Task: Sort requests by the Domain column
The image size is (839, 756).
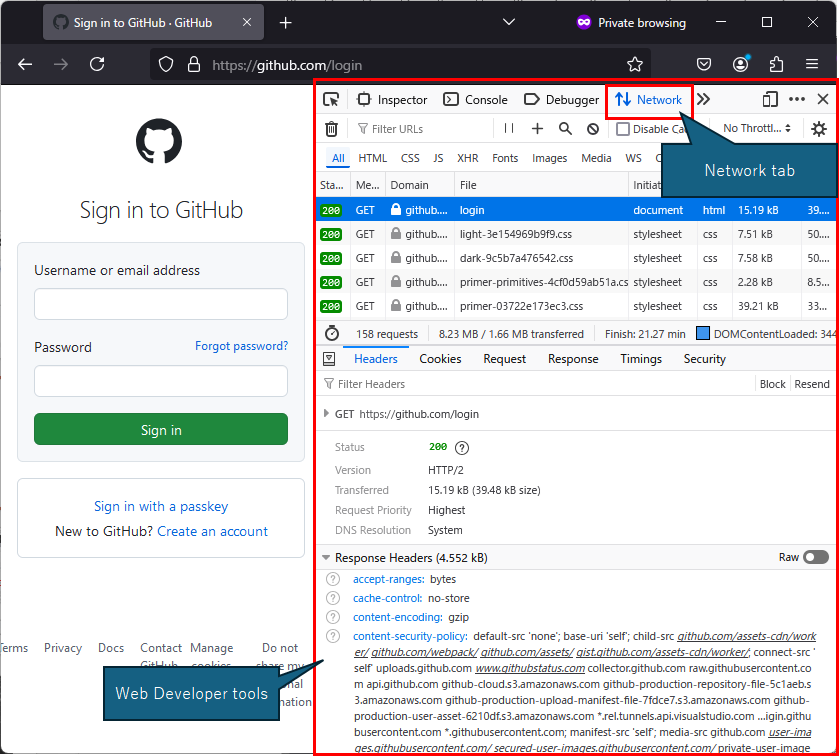Action: [420, 185]
